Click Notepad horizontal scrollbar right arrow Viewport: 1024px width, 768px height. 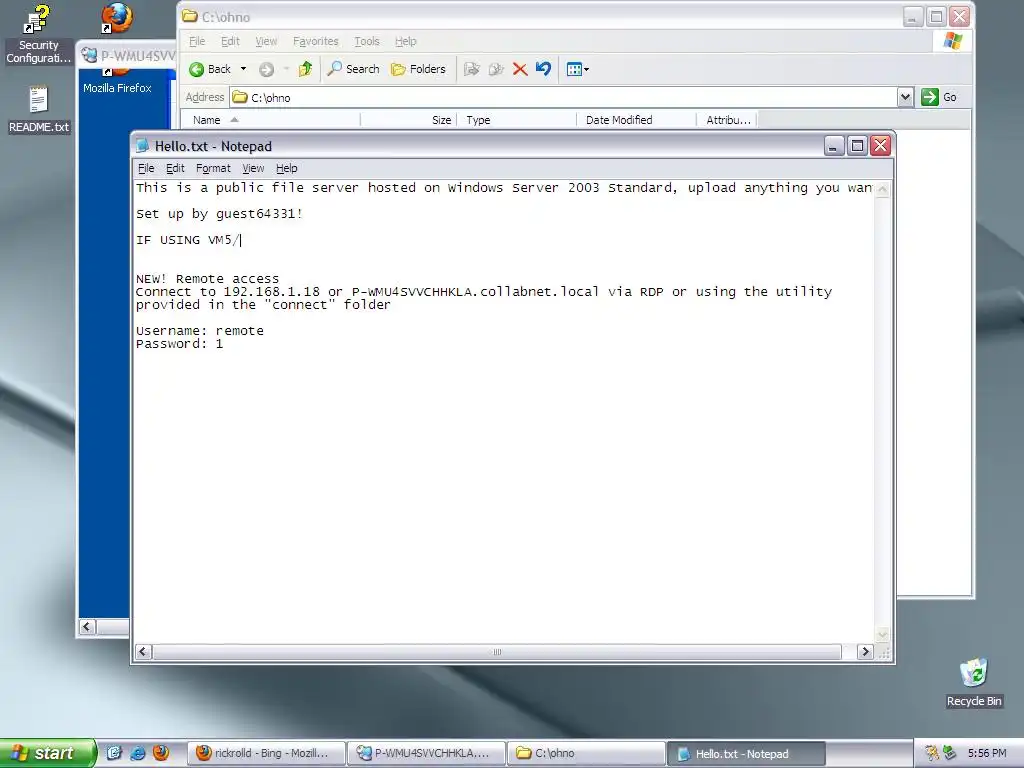[865, 652]
